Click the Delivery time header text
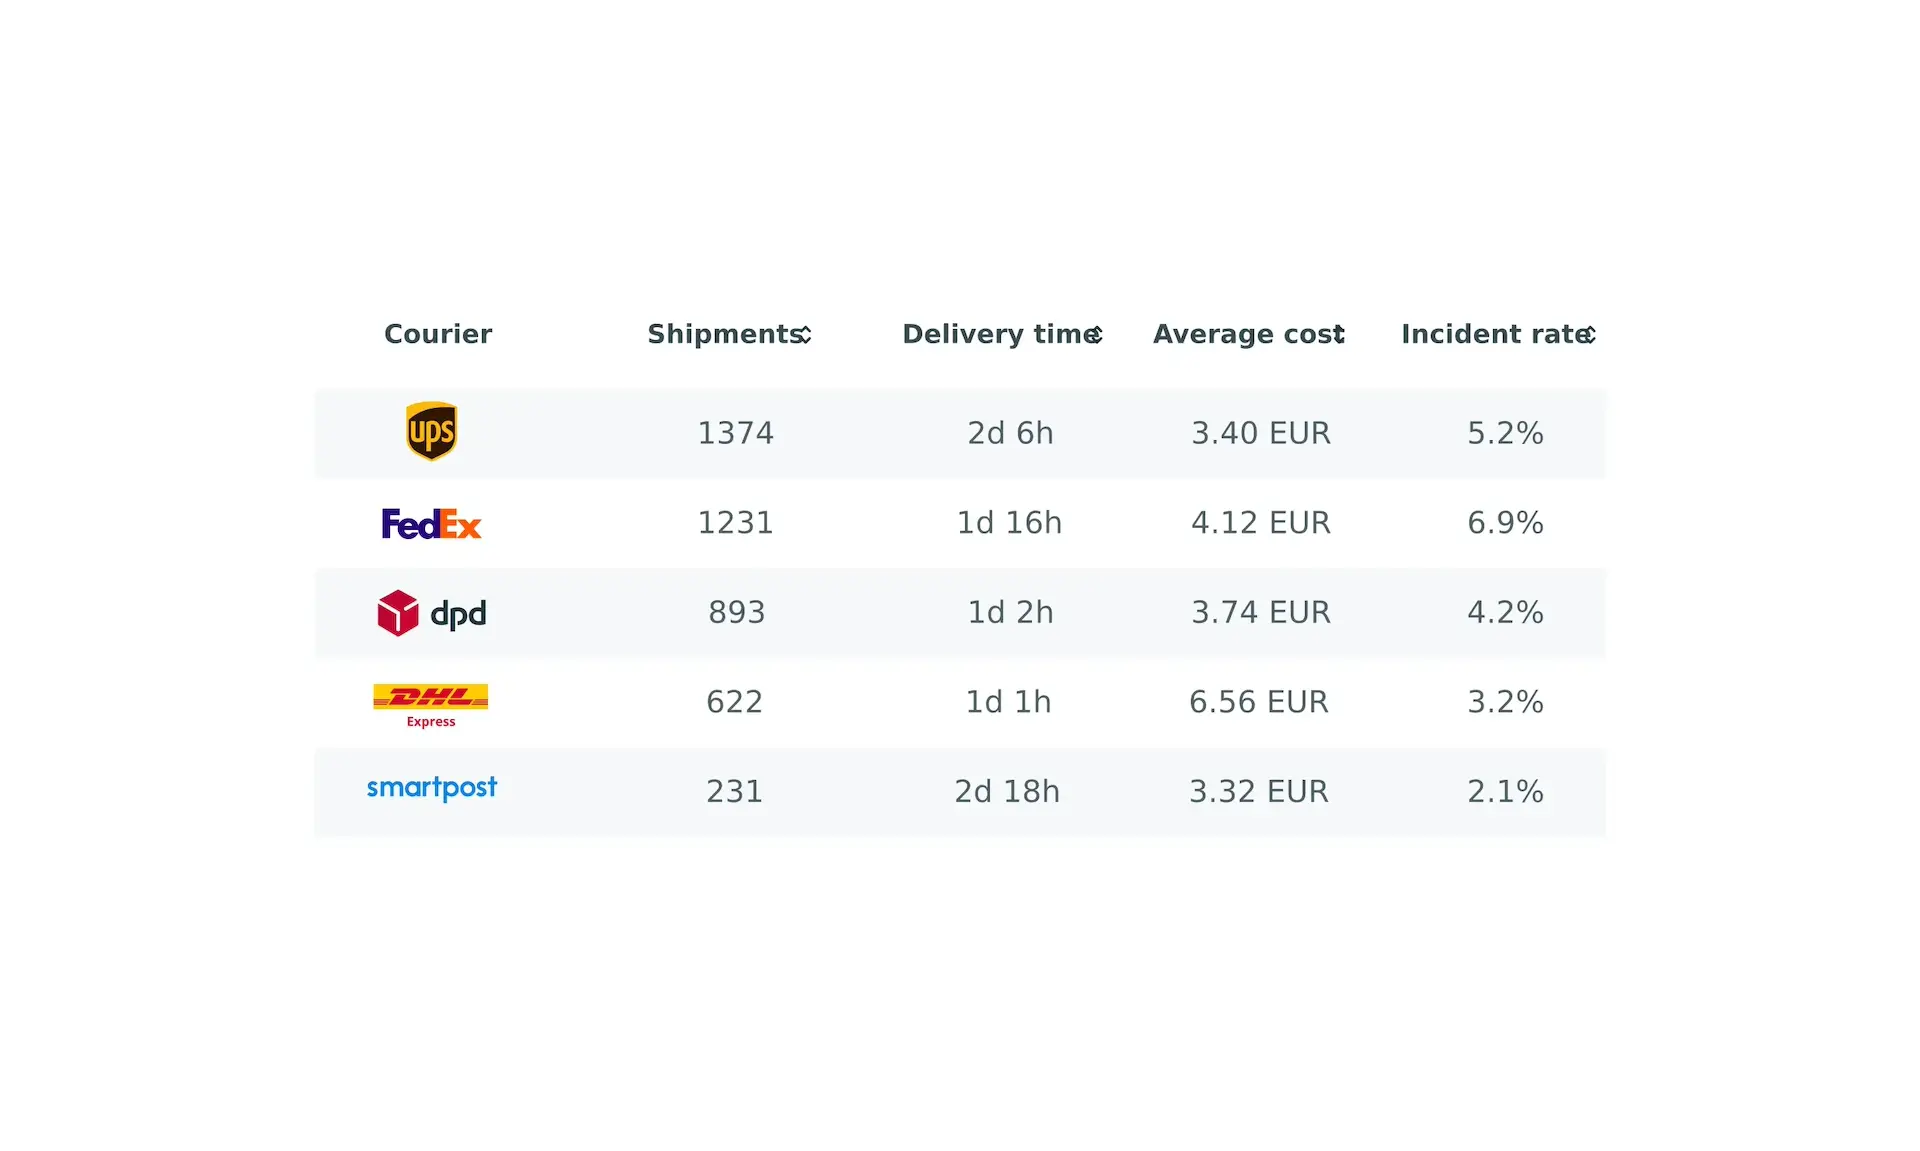 (x=996, y=334)
